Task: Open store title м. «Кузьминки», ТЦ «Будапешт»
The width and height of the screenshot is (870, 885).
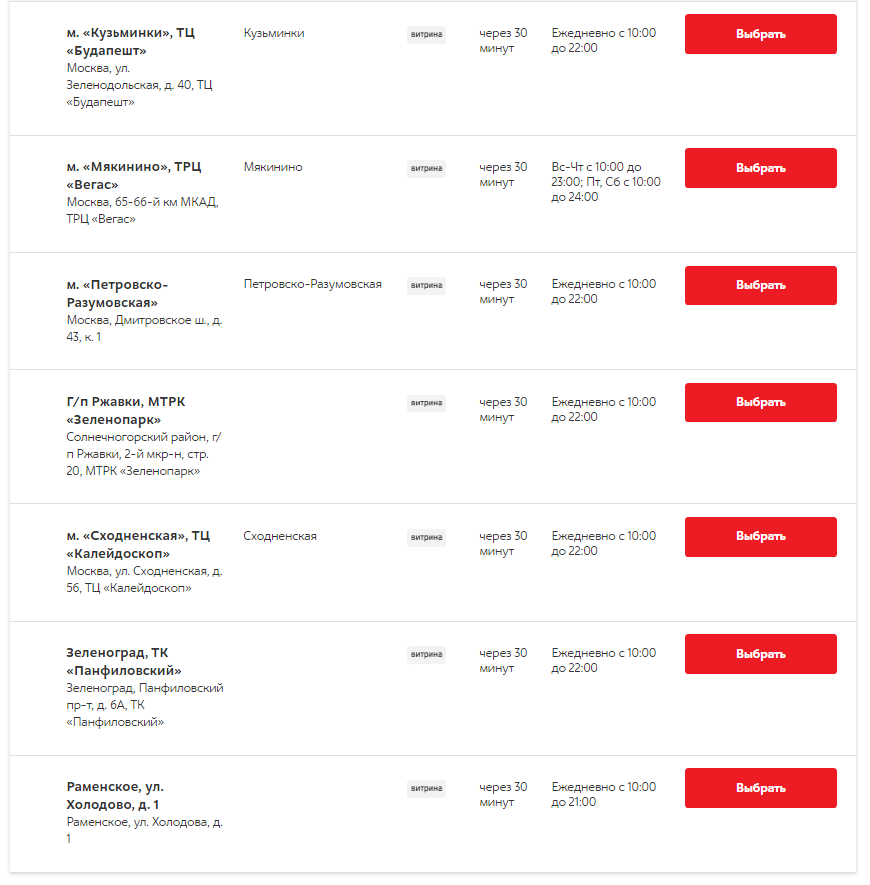Action: tap(131, 42)
